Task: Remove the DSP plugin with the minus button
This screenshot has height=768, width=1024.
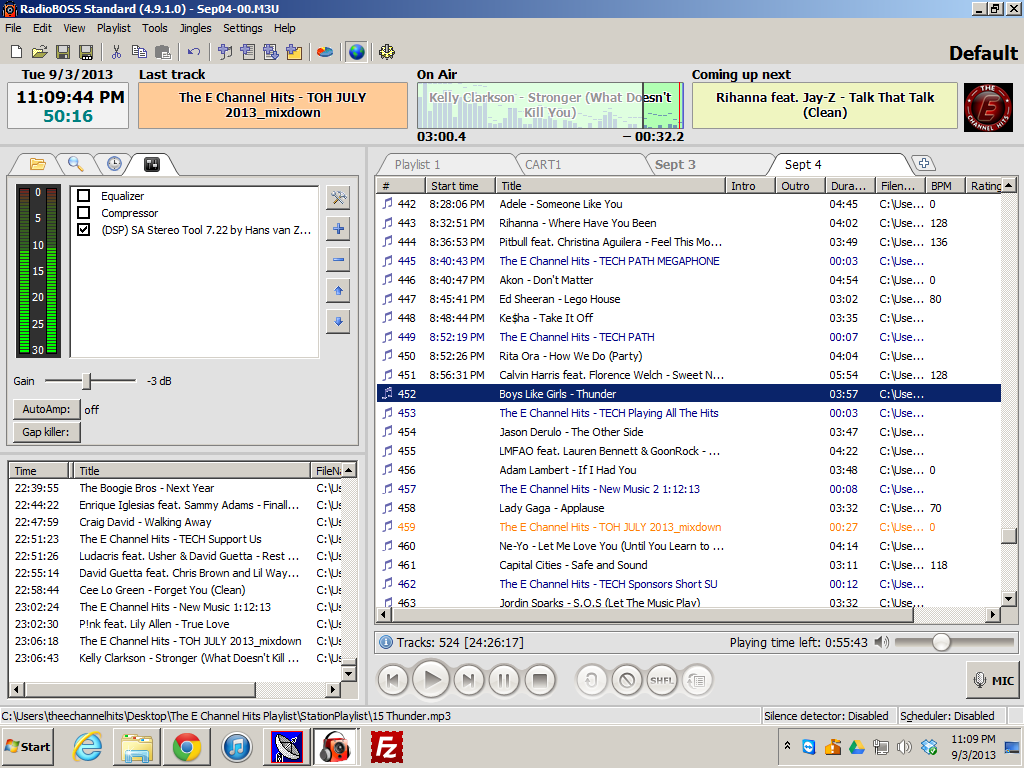Action: pos(338,259)
